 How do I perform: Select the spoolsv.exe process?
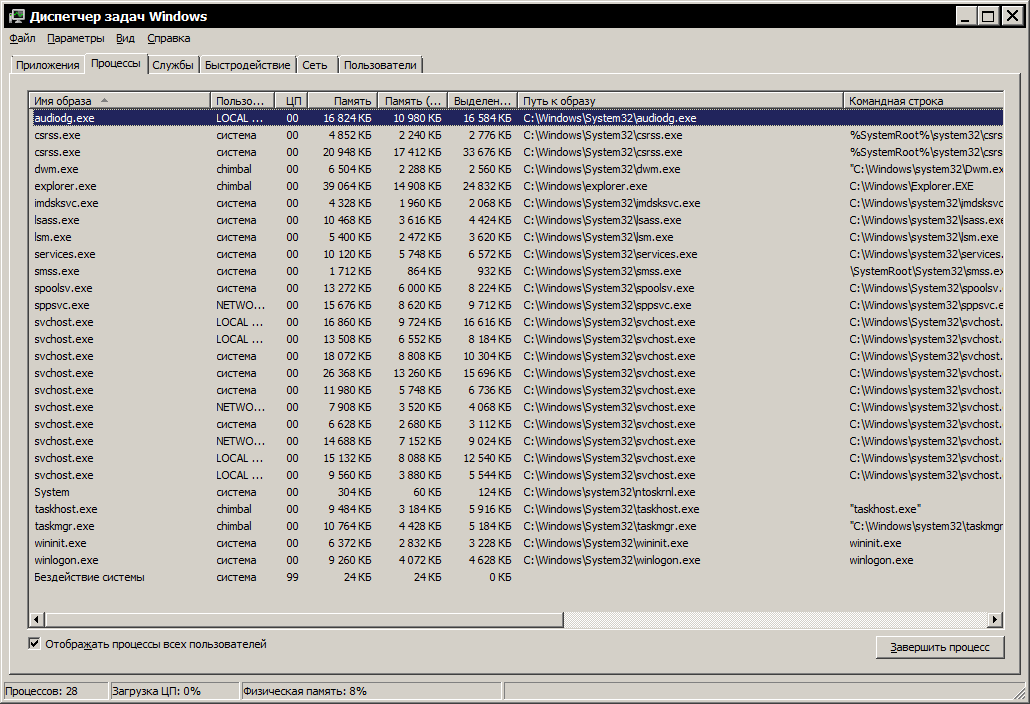517,288
